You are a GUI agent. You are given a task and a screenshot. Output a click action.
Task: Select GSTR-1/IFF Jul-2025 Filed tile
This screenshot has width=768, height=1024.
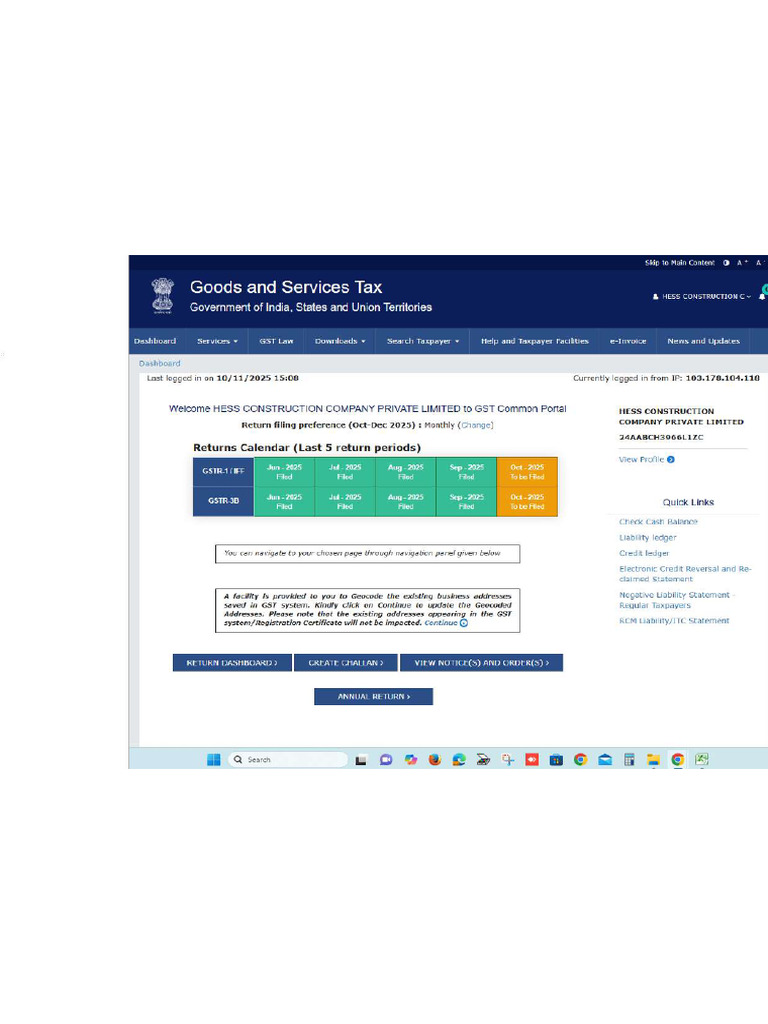(x=345, y=472)
